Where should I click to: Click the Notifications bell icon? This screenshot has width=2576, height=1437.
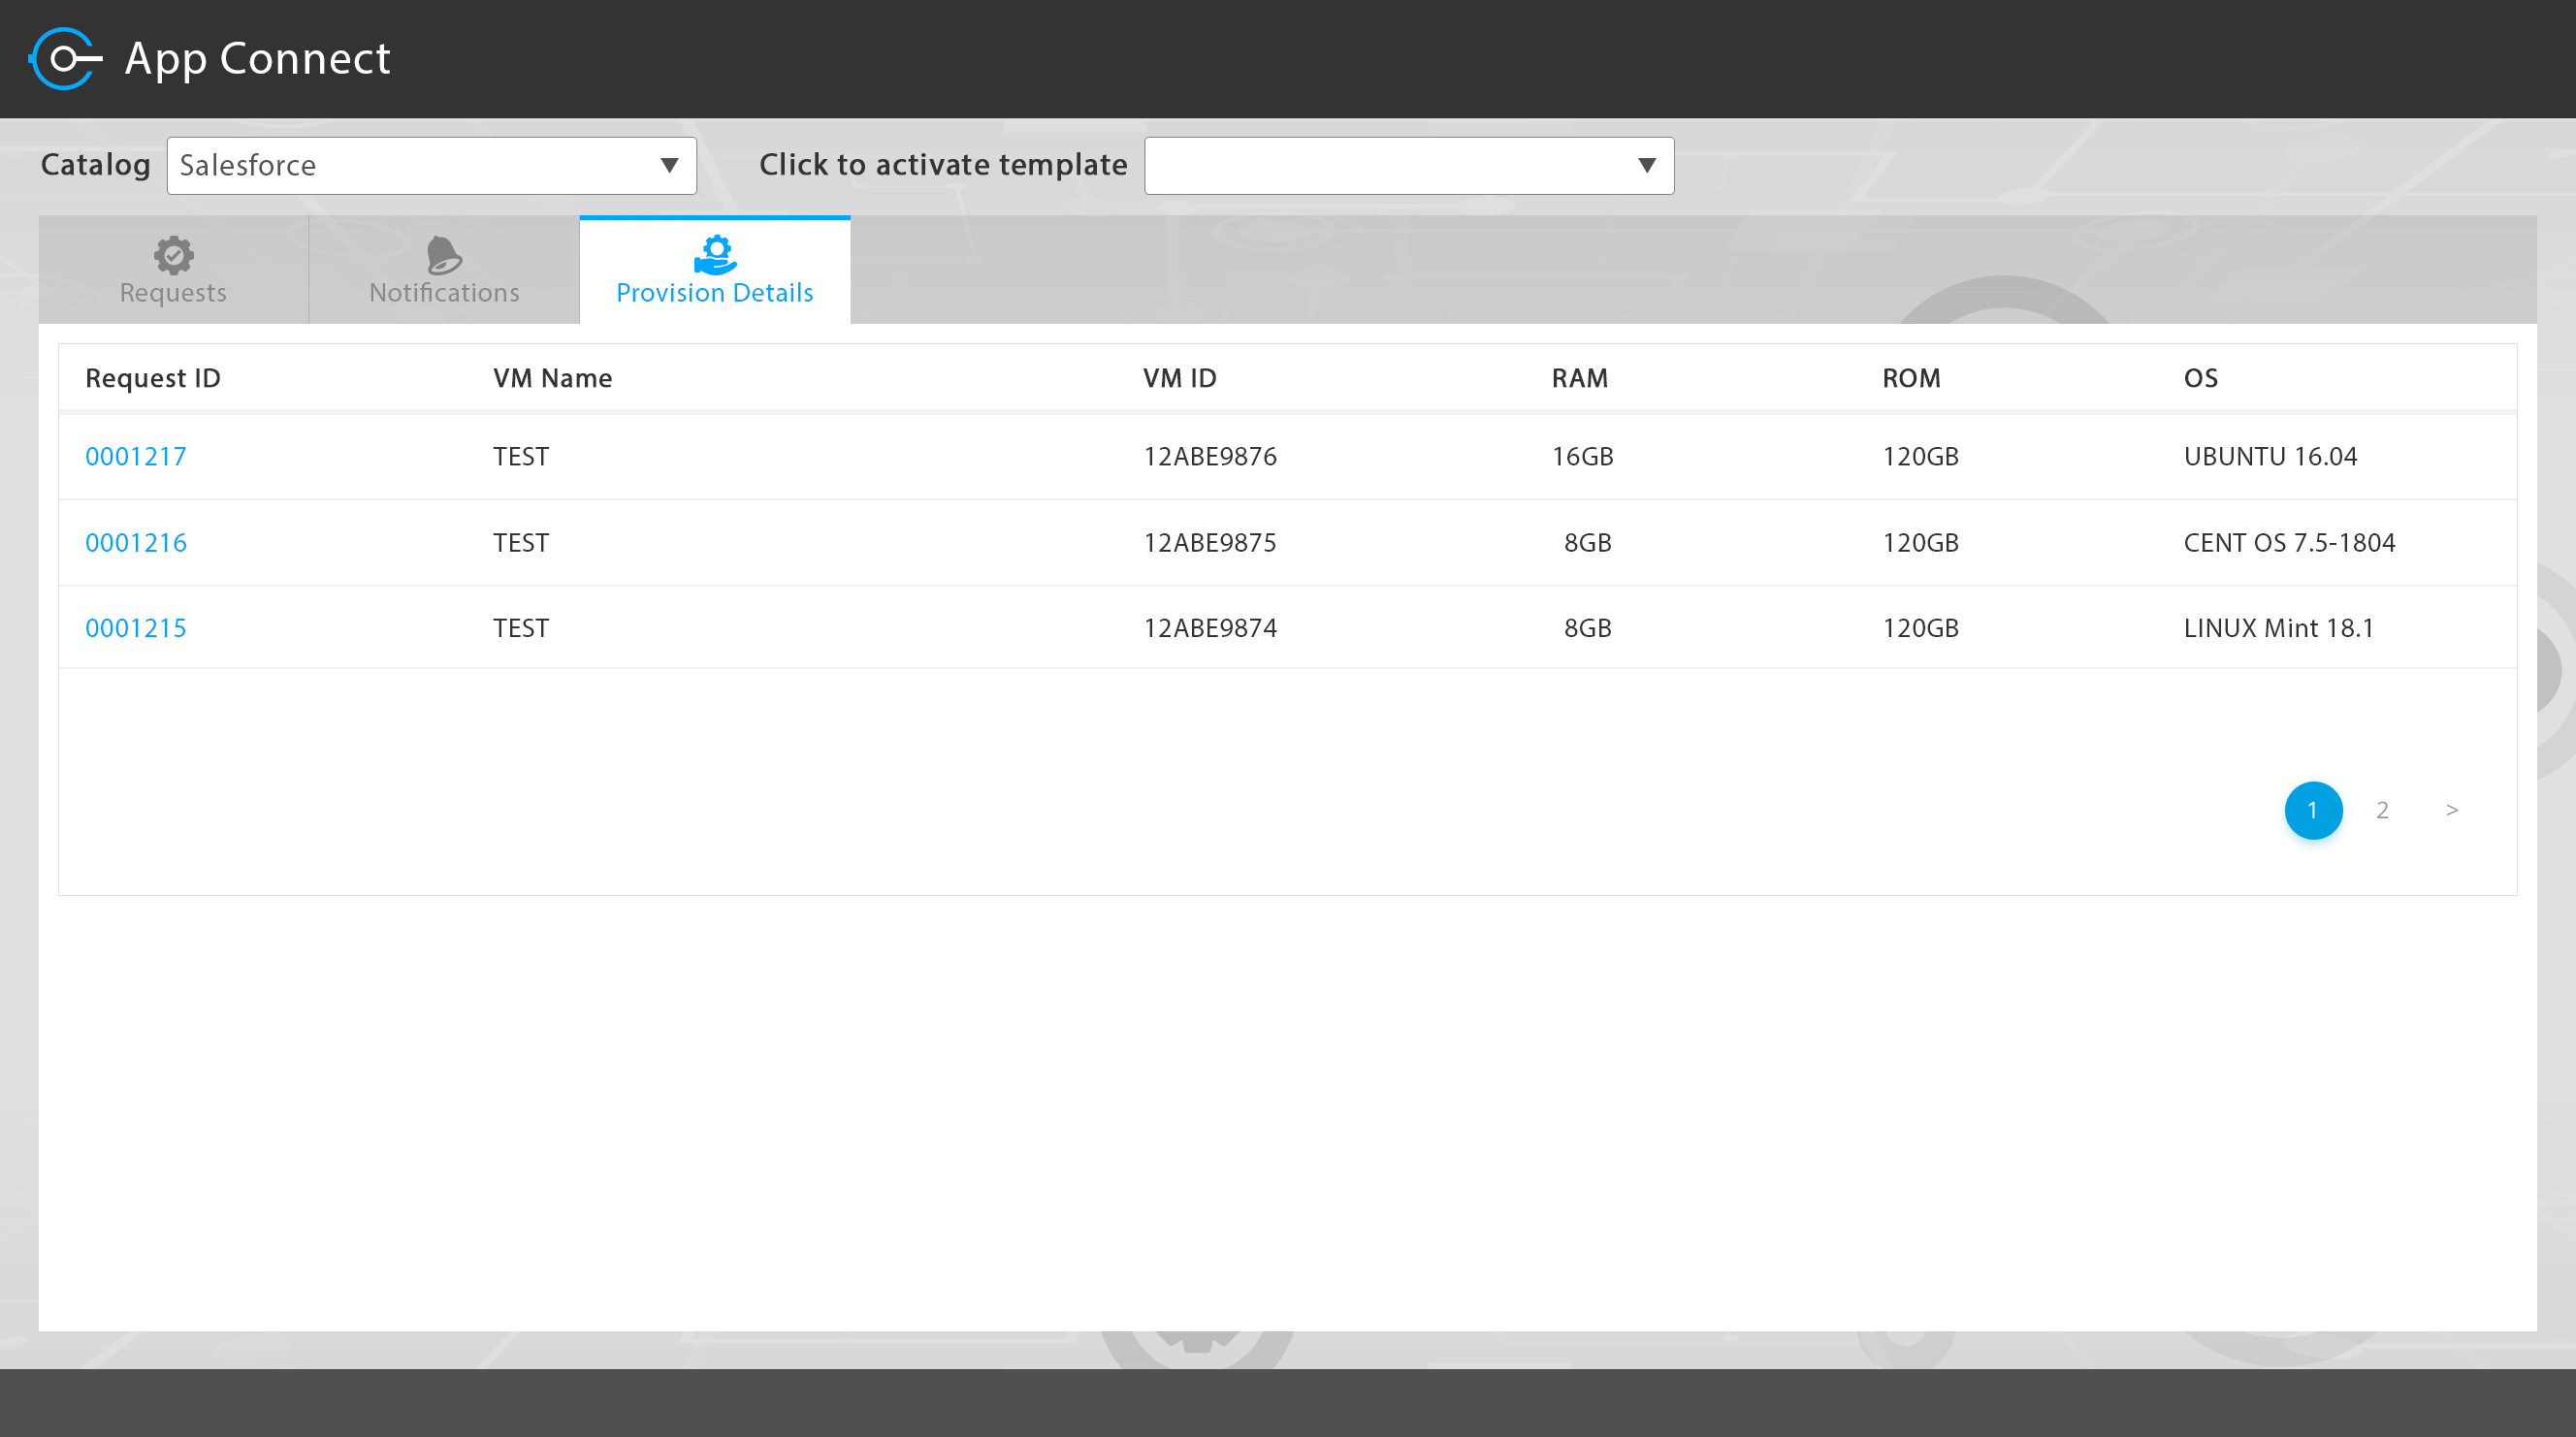pyautogui.click(x=444, y=255)
